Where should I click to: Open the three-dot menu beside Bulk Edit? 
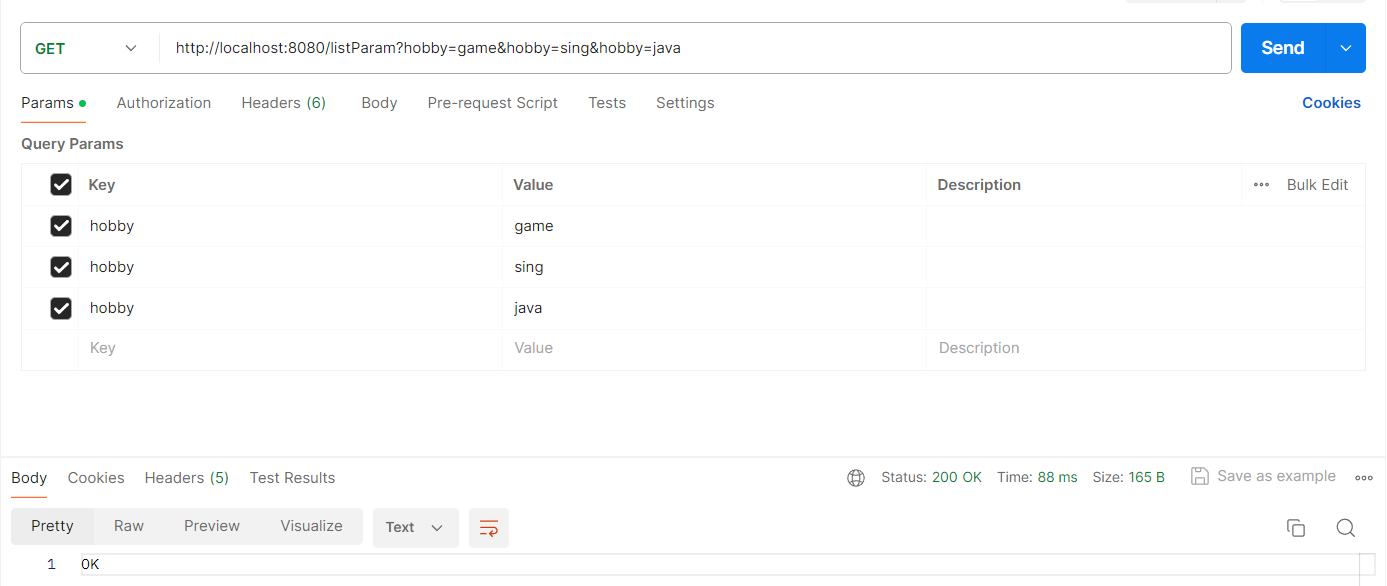[1261, 185]
